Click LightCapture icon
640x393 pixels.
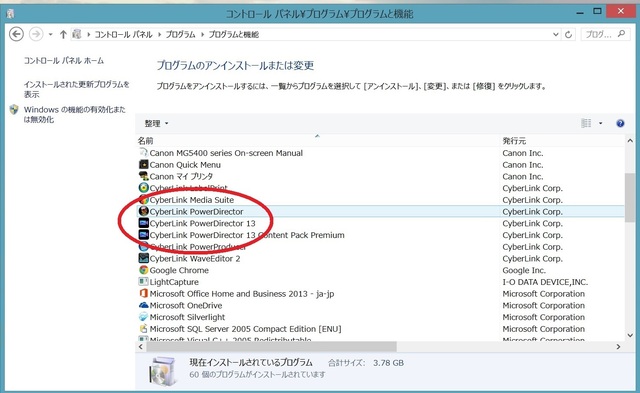(143, 282)
